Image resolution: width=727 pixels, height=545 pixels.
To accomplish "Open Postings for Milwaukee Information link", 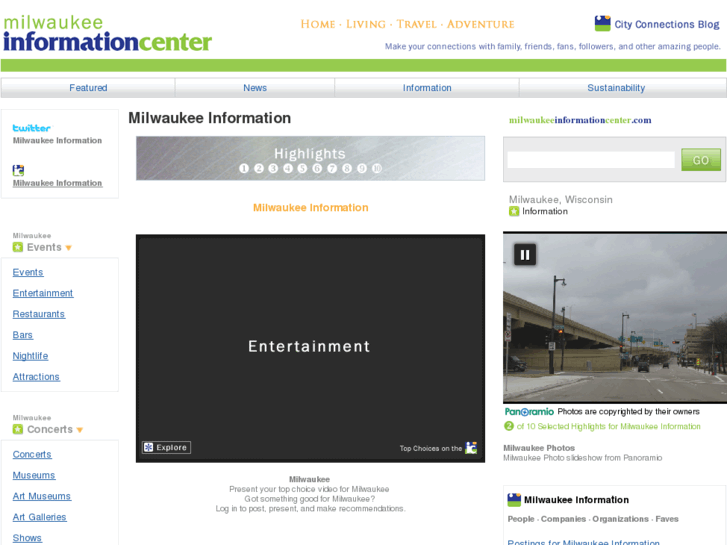I will (x=583, y=542).
